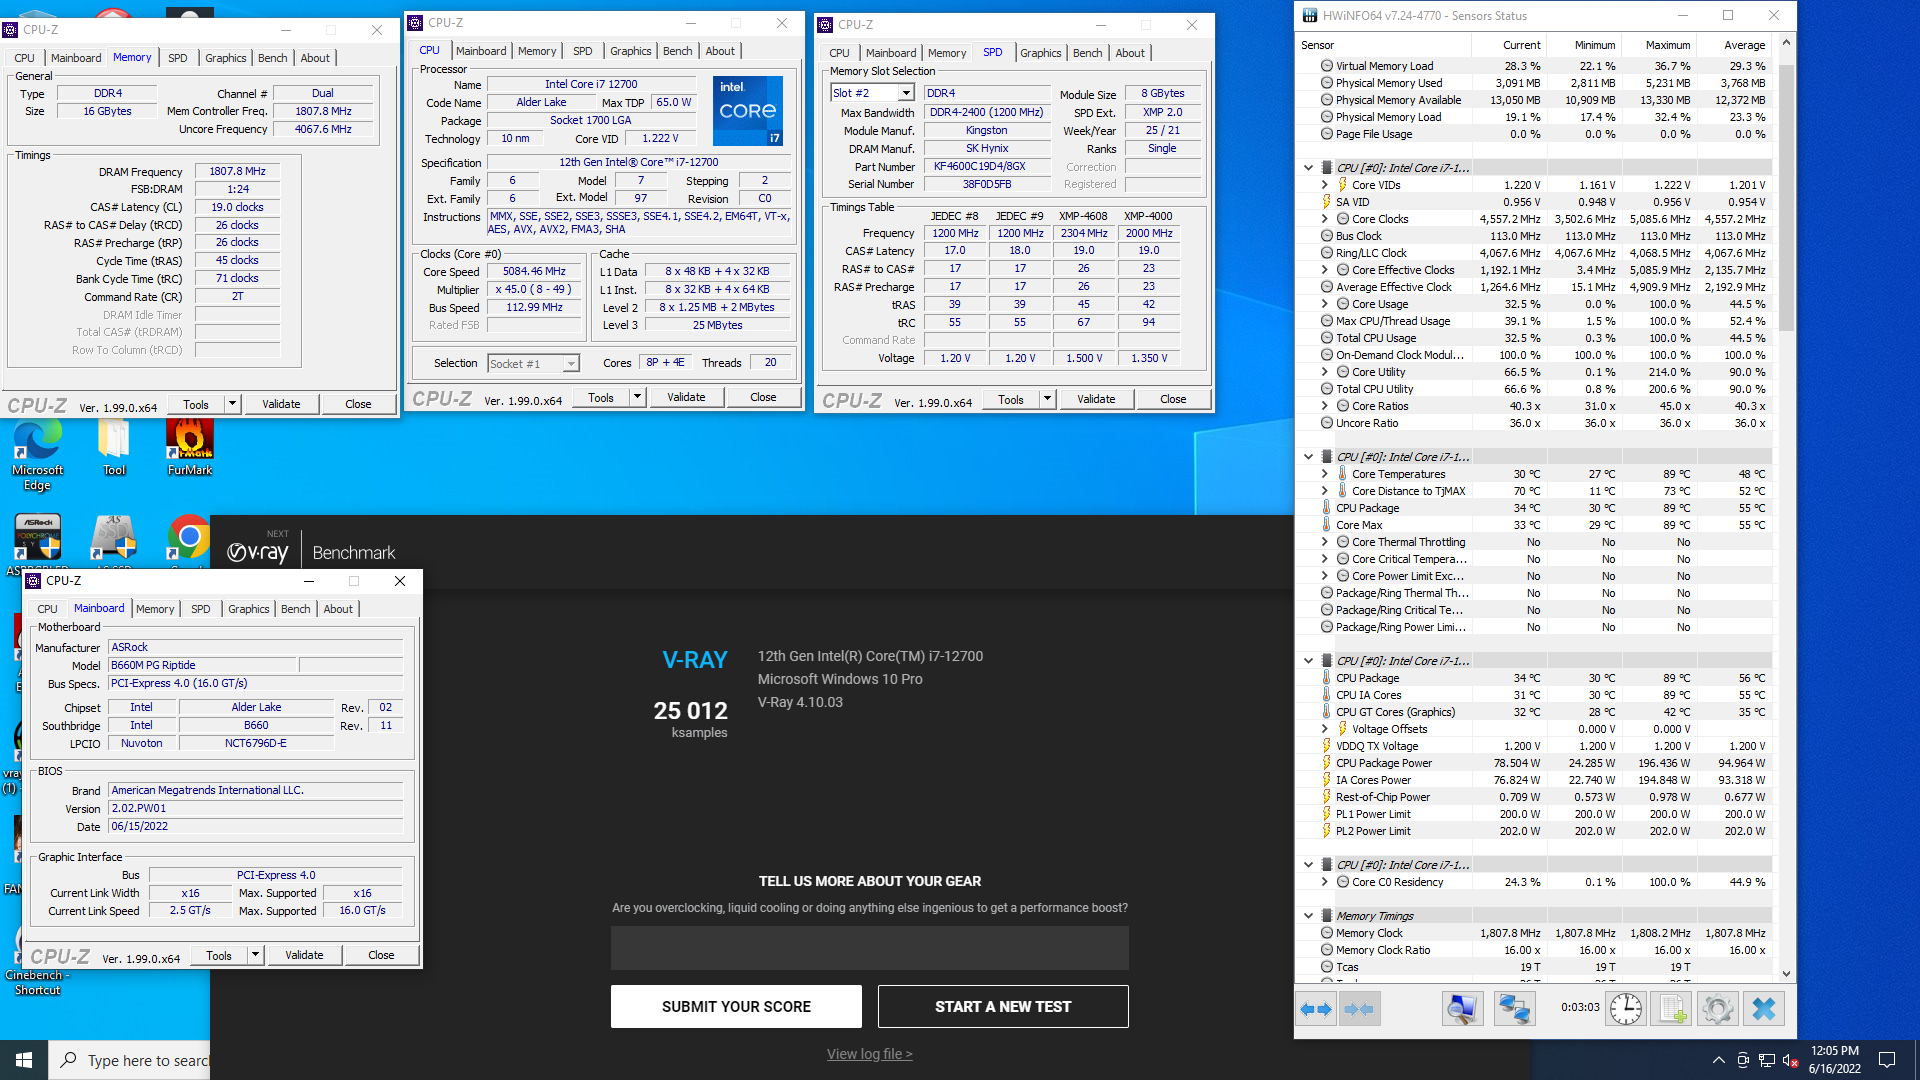
Task: Click muted volume tray icon
Action: coord(1791,1060)
